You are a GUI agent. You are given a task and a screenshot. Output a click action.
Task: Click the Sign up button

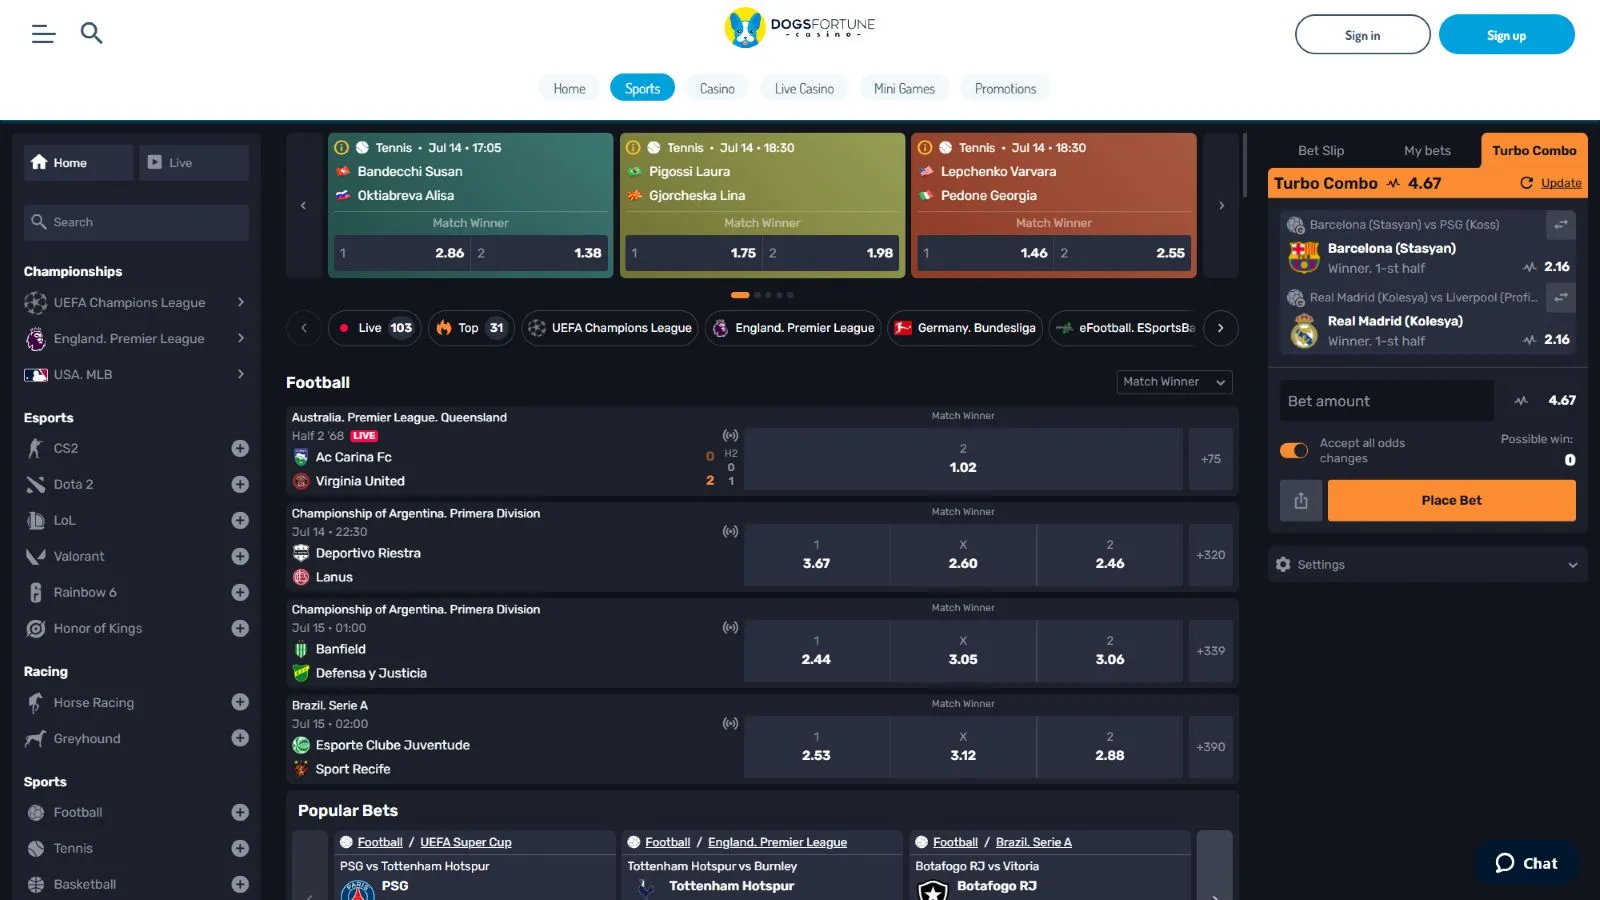(1506, 35)
